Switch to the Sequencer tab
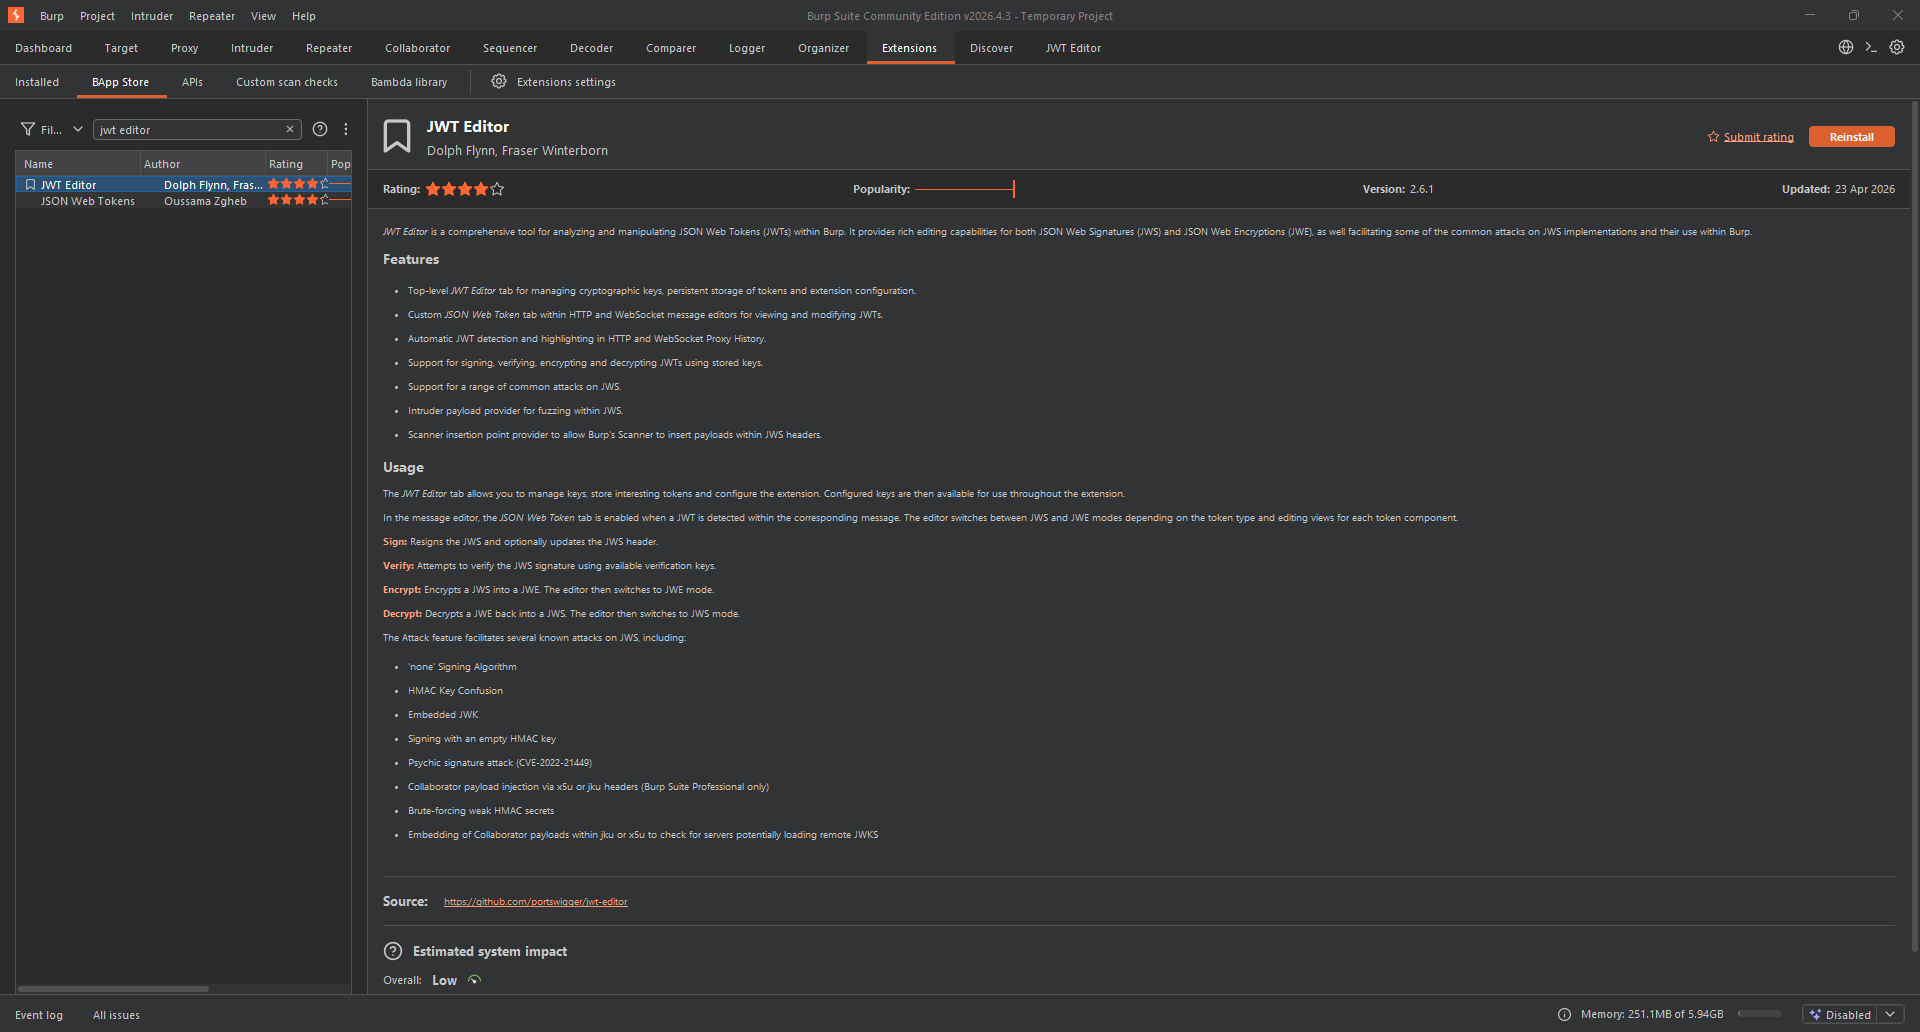 pos(510,48)
